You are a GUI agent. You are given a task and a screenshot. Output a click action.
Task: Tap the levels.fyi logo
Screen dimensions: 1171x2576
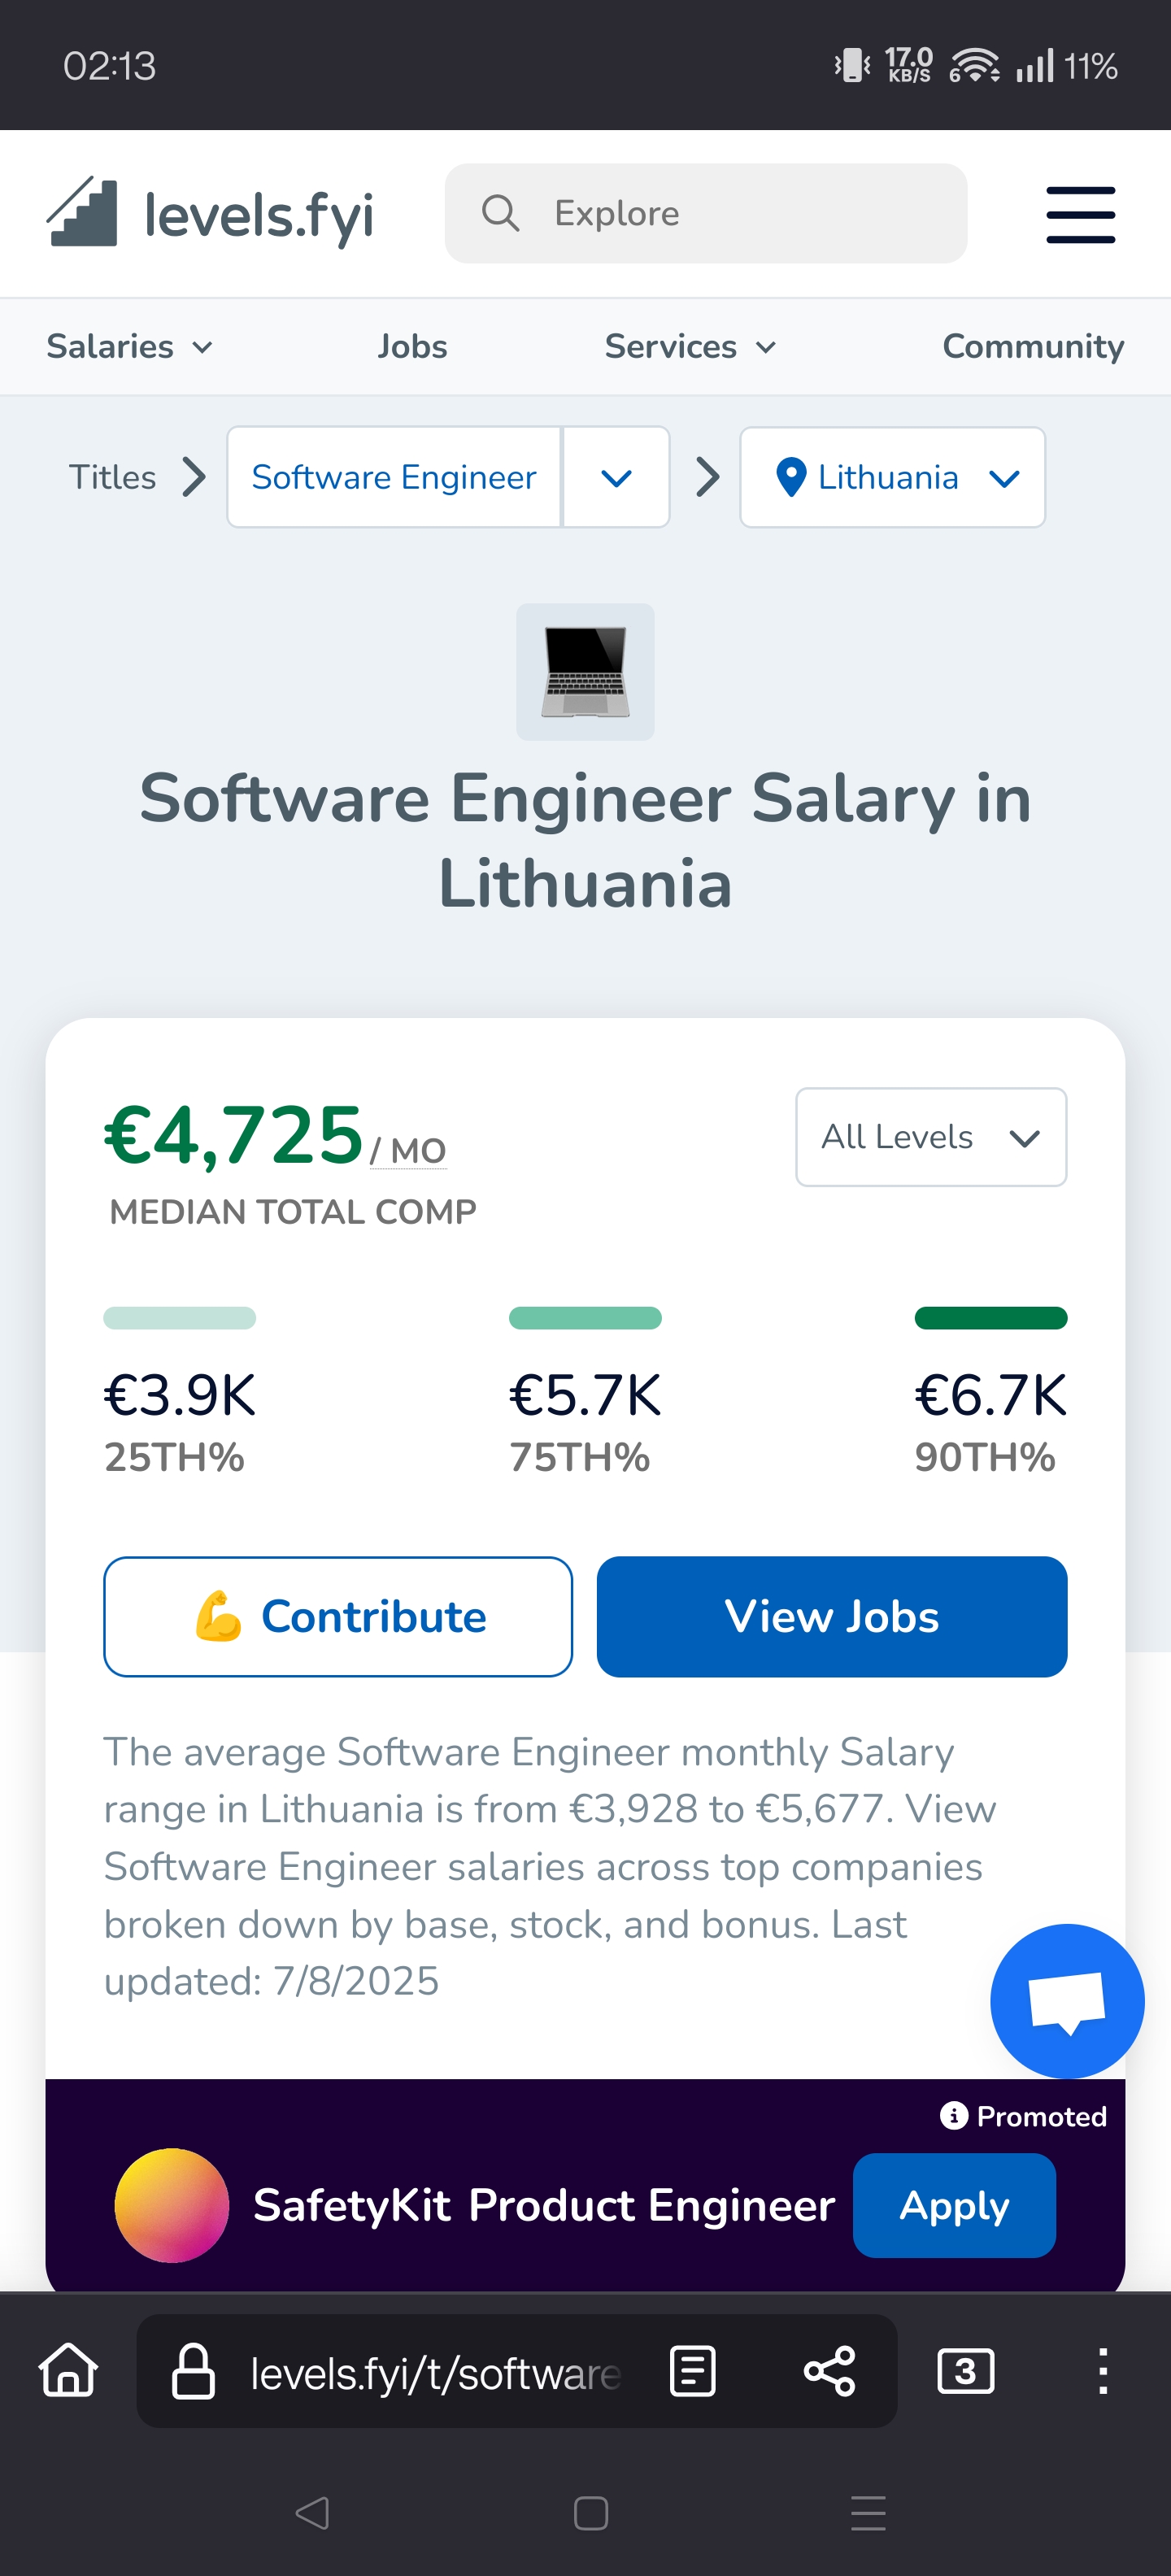pos(210,214)
